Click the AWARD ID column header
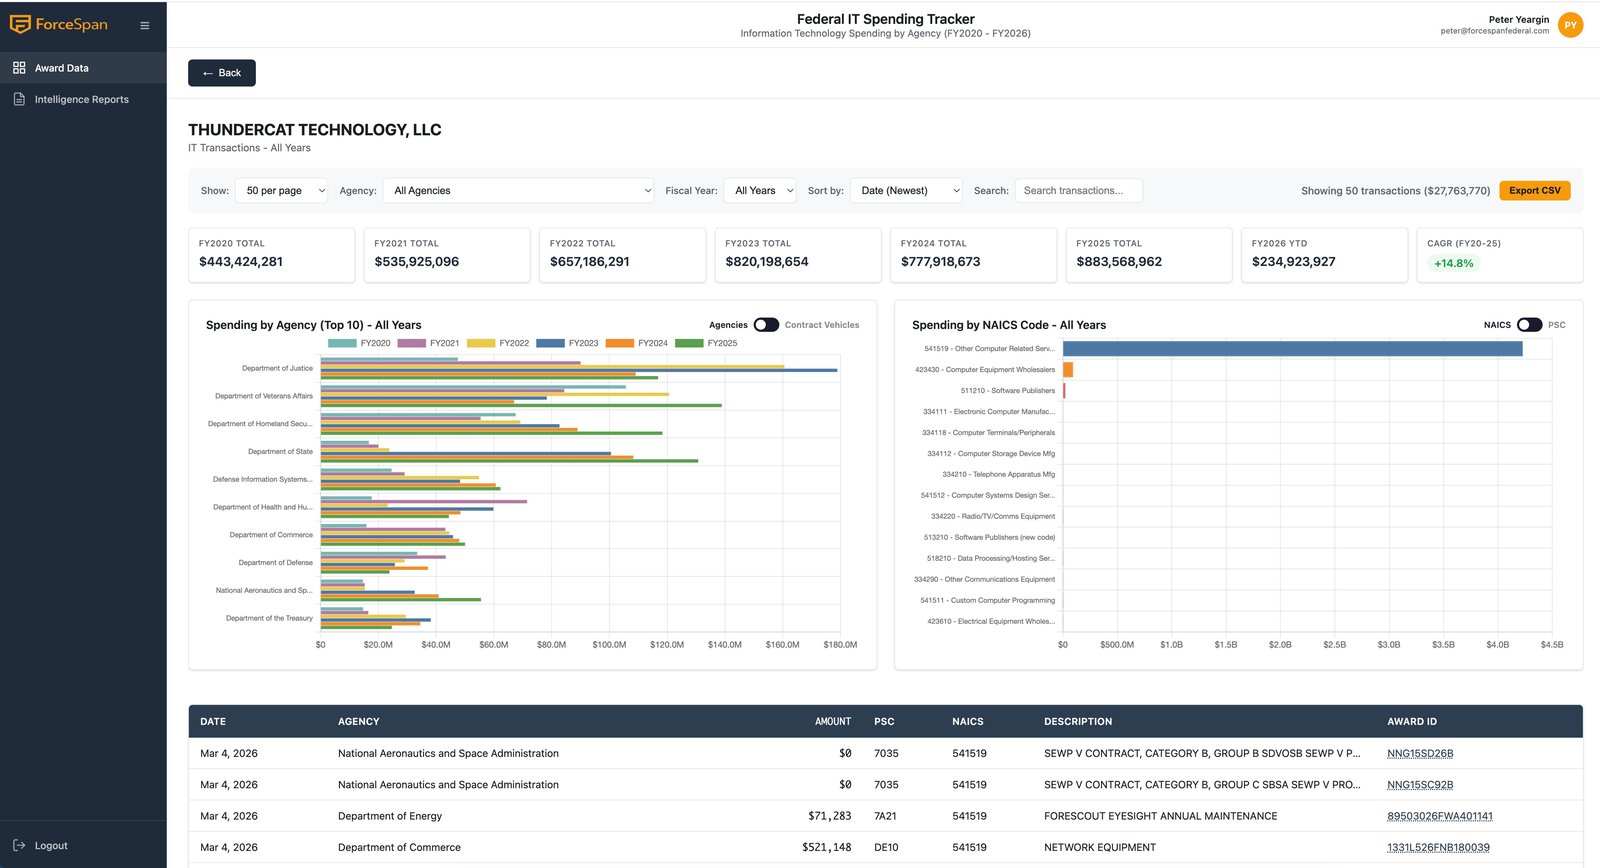Viewport: 1600px width, 868px height. 1412,721
